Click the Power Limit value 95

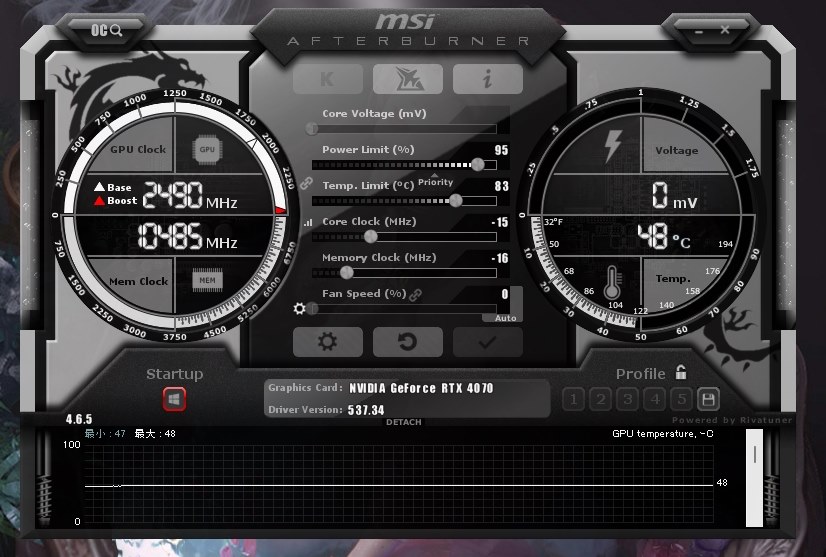(502, 150)
